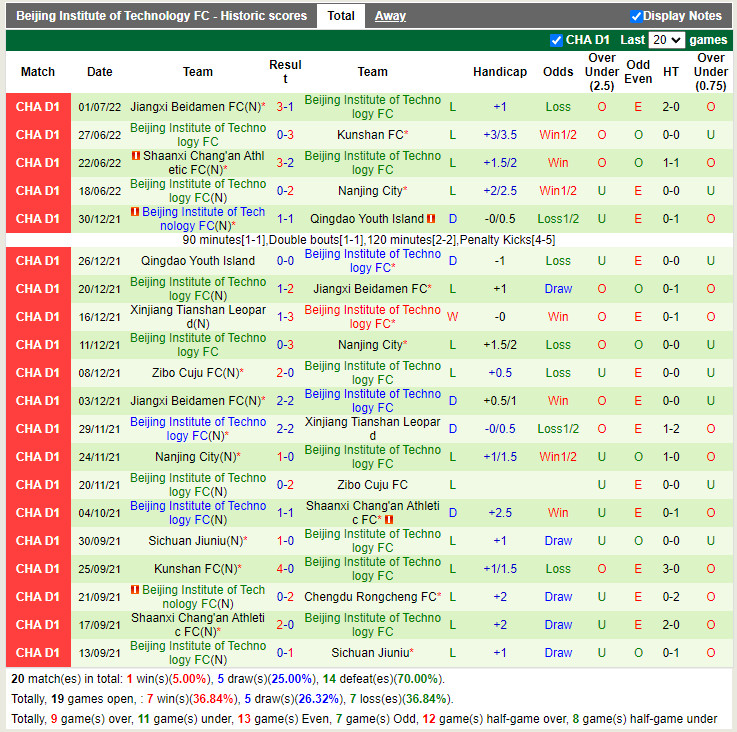737x732 pixels.
Task: Click the 0-3 score on 27/06/22
Action: point(285,135)
